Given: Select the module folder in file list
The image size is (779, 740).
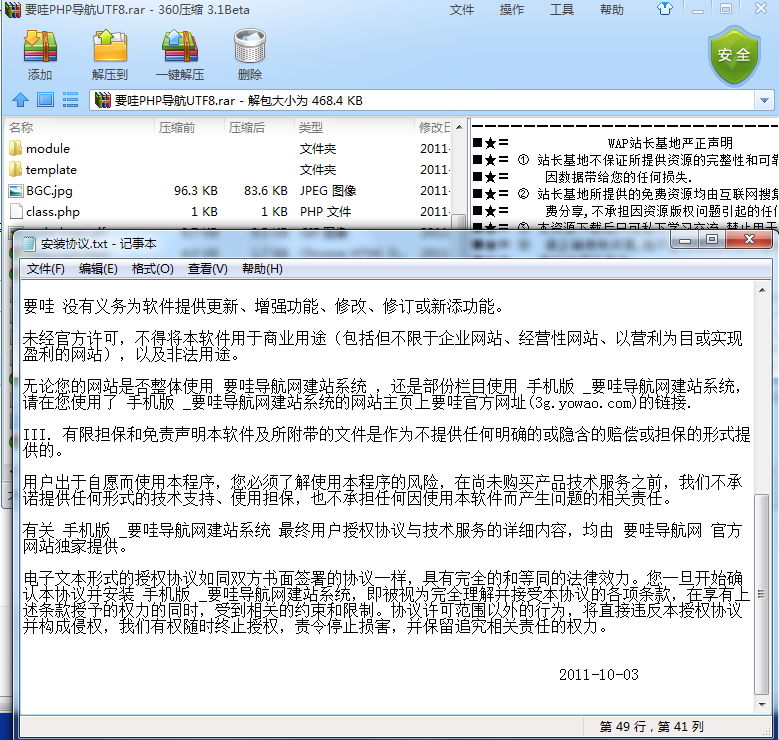Looking at the screenshot, I should (x=47, y=149).
